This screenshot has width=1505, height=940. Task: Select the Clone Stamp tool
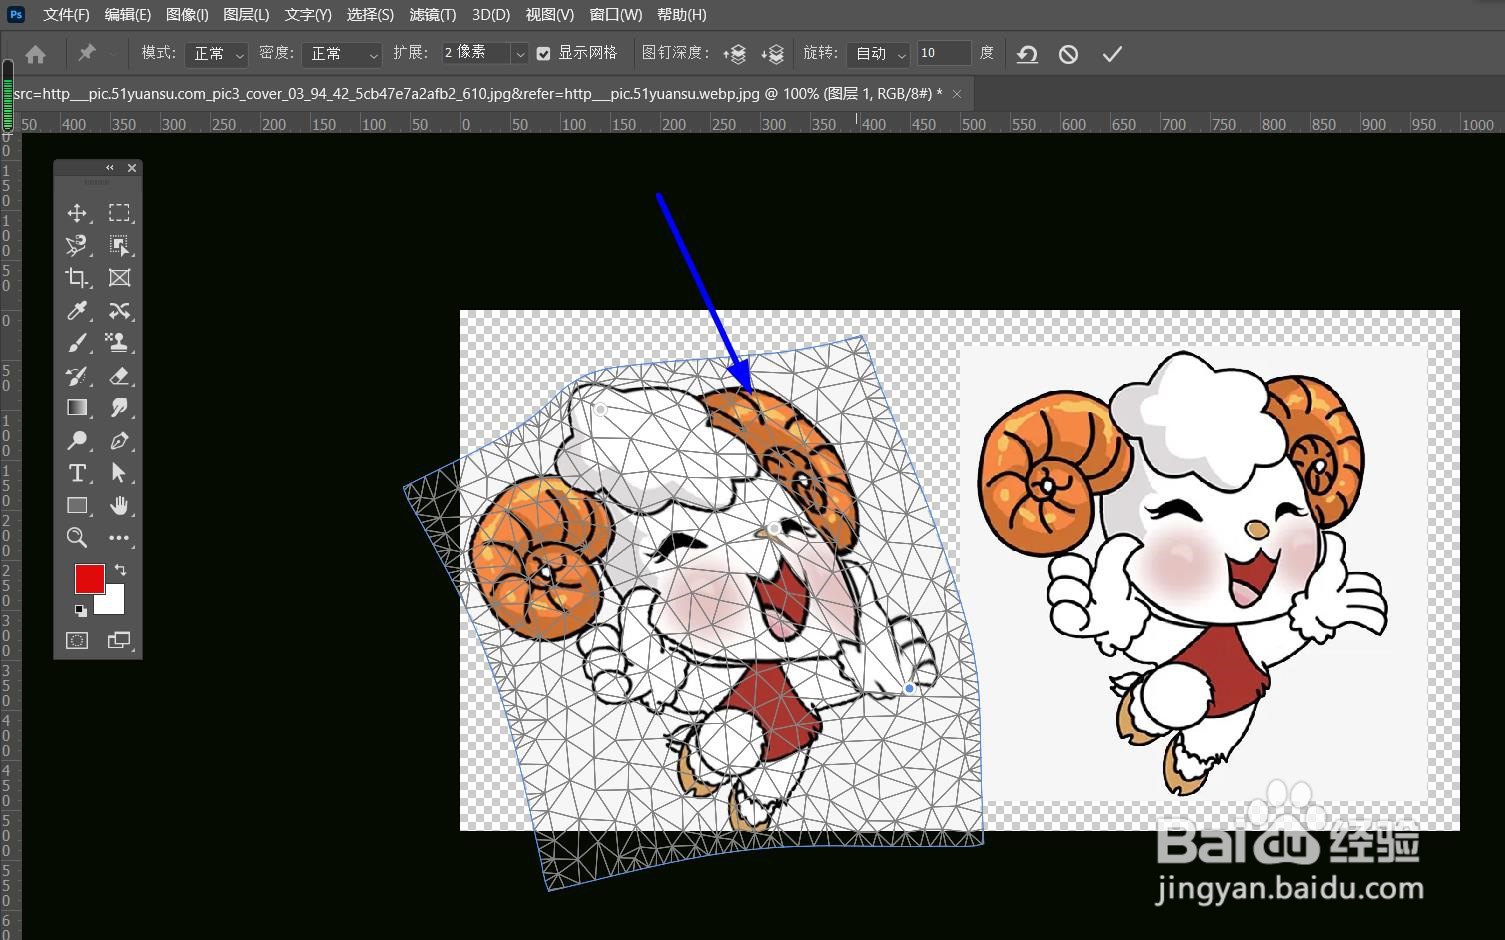[119, 343]
